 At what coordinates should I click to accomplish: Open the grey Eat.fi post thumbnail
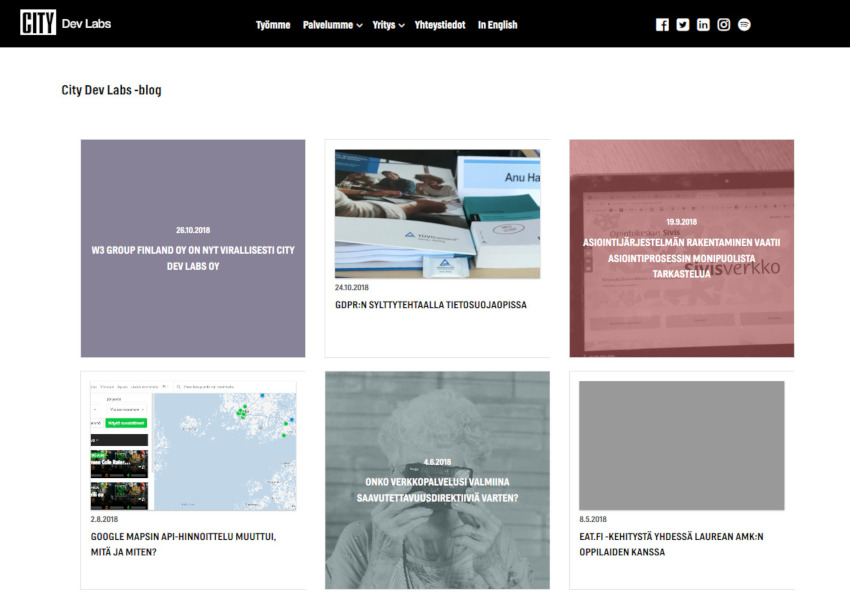[681, 446]
